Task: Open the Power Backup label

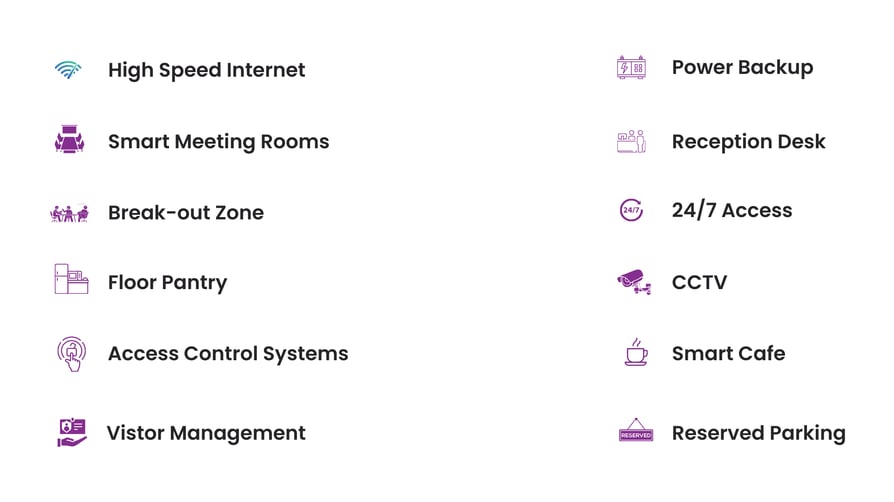Action: tap(742, 68)
